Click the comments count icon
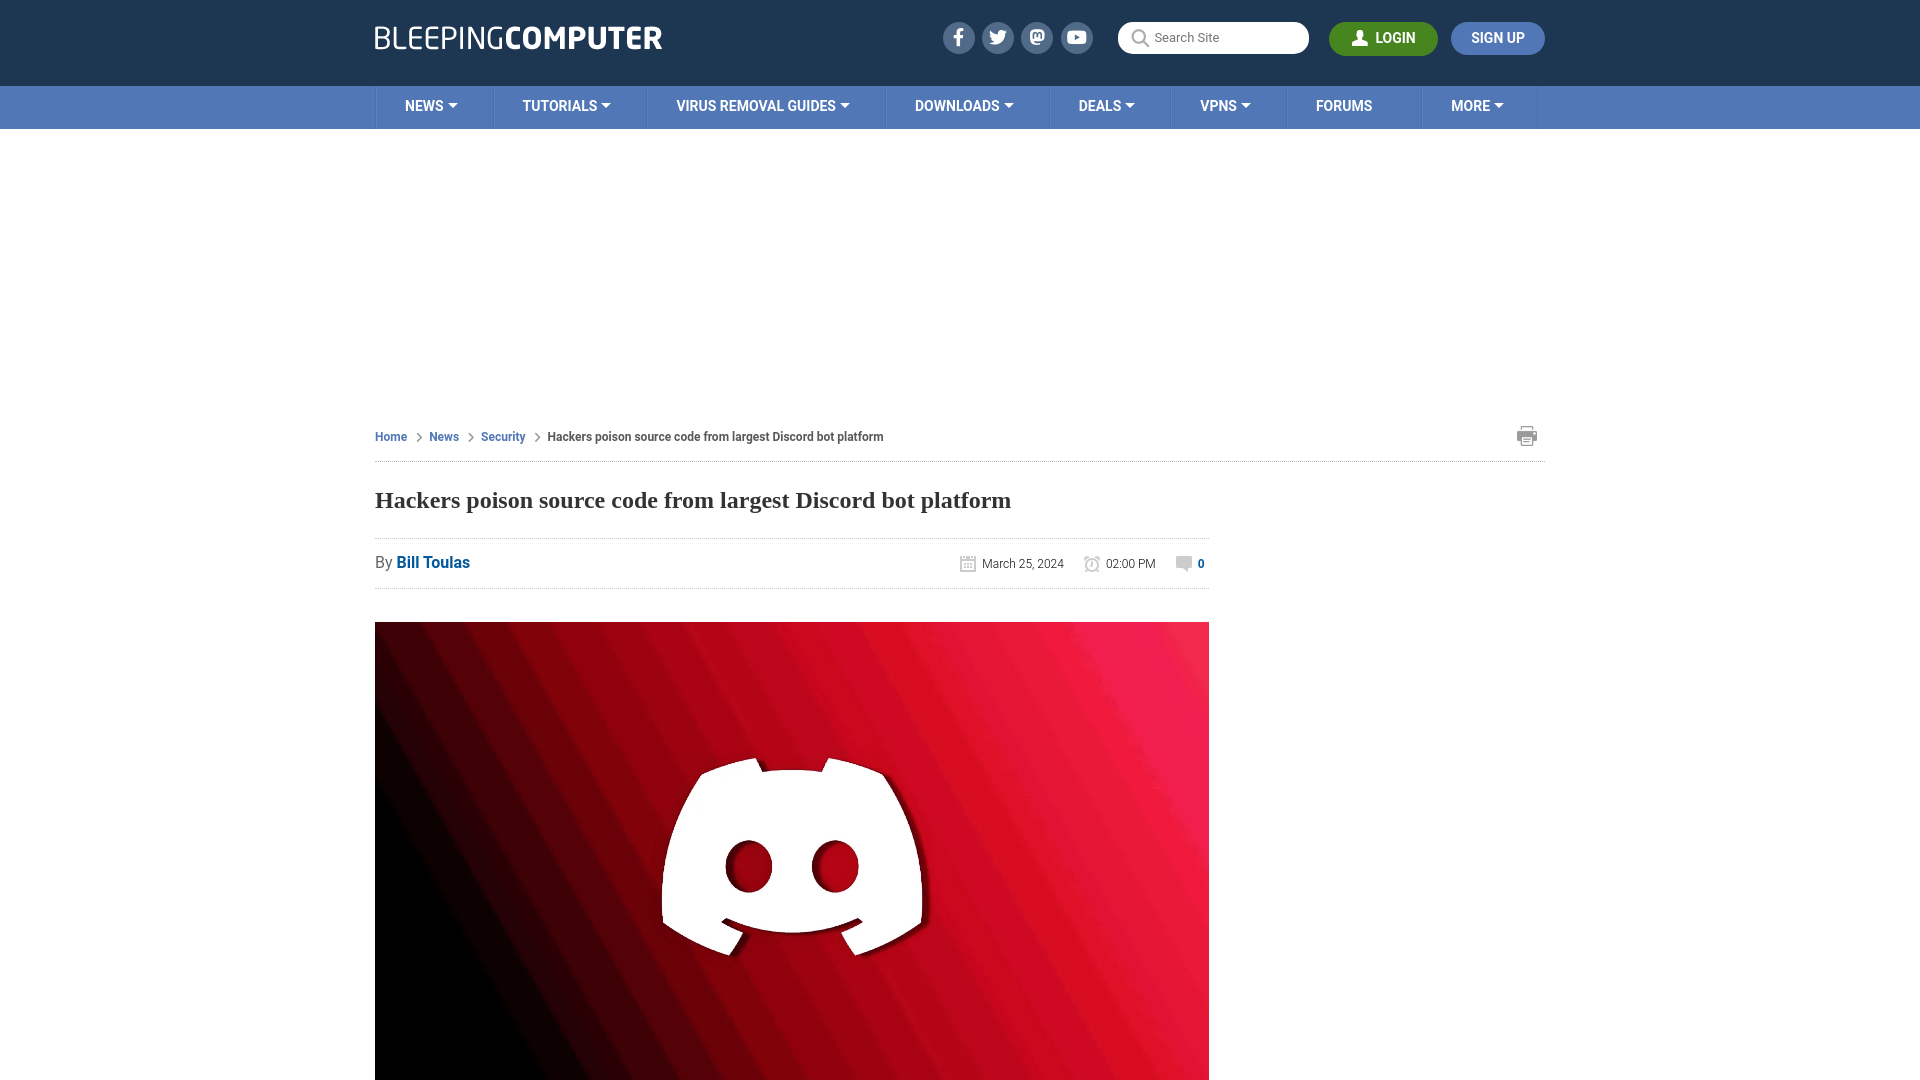Image resolution: width=1920 pixels, height=1080 pixels. pos(1183,563)
